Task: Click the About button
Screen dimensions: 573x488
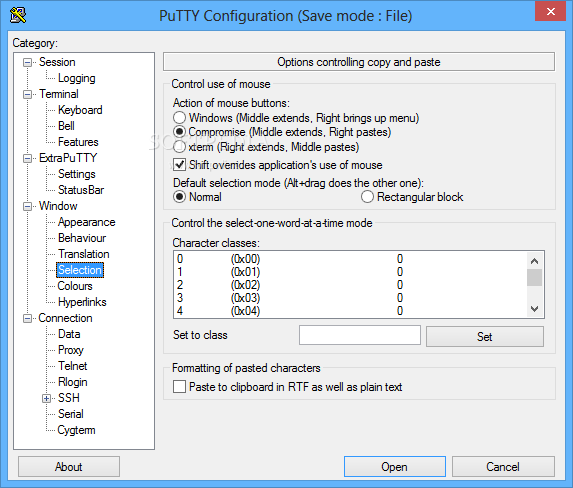Action: [69, 466]
